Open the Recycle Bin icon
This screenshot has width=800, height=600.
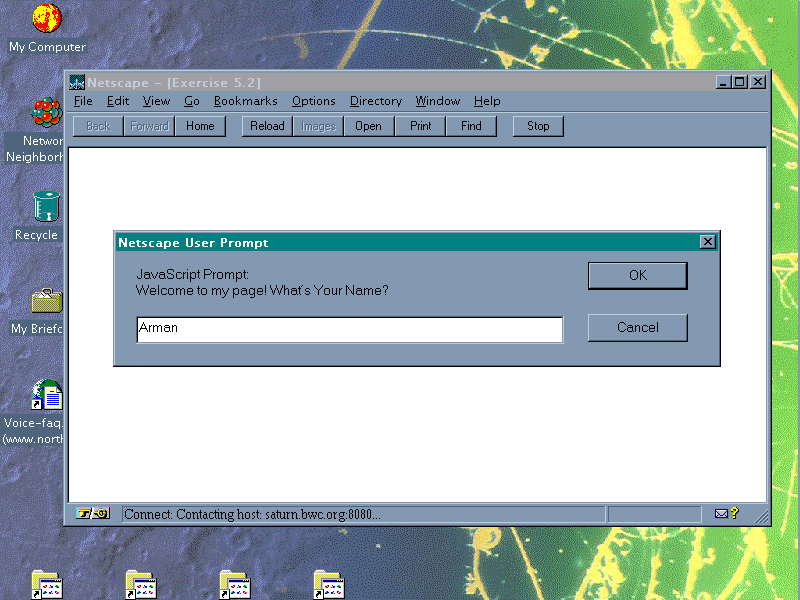click(46, 206)
